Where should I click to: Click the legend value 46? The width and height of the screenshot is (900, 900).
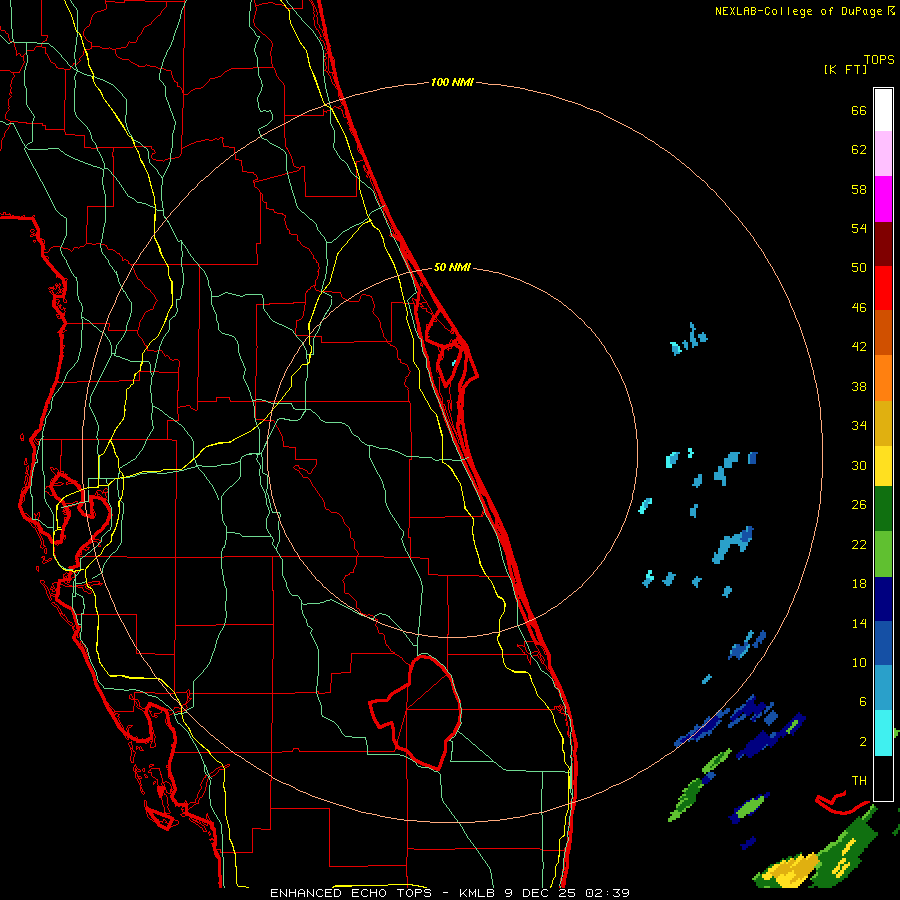pyautogui.click(x=859, y=308)
